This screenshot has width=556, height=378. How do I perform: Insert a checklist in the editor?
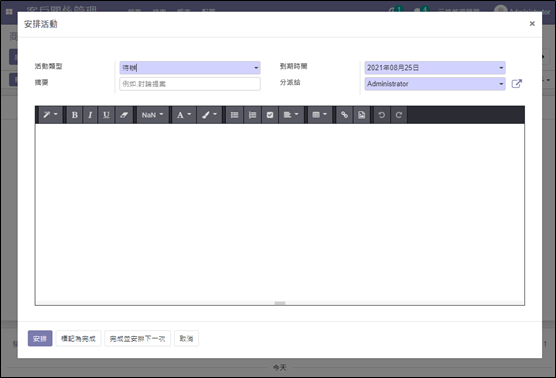pos(270,115)
